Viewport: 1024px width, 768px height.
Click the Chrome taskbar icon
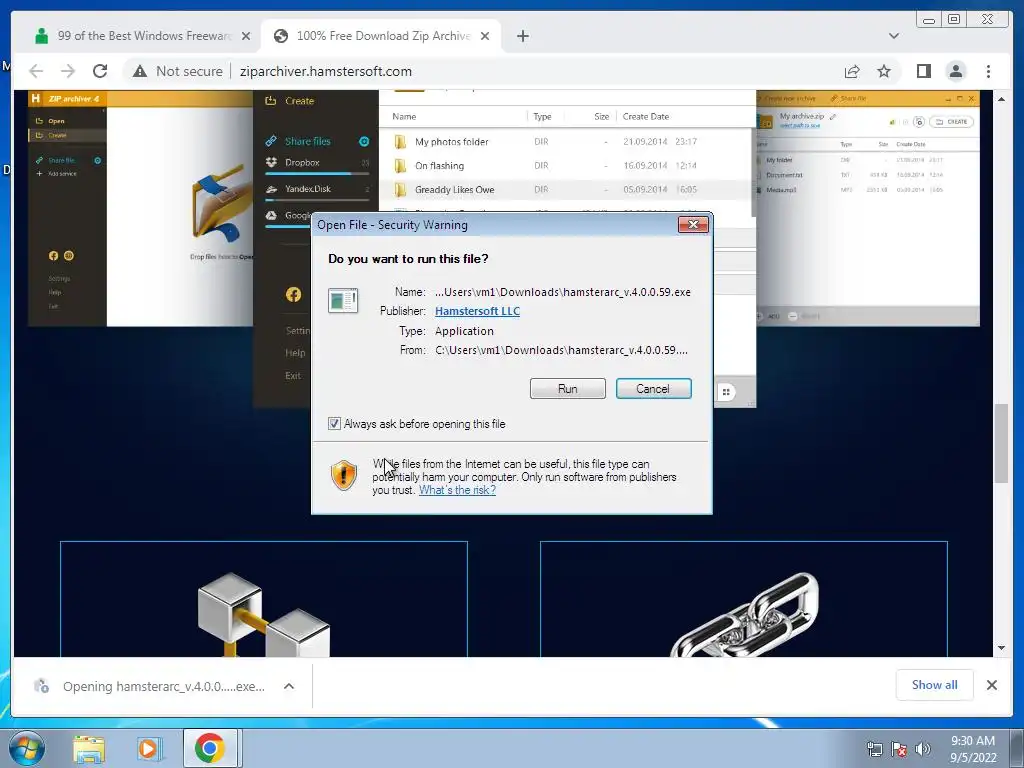tap(210, 748)
